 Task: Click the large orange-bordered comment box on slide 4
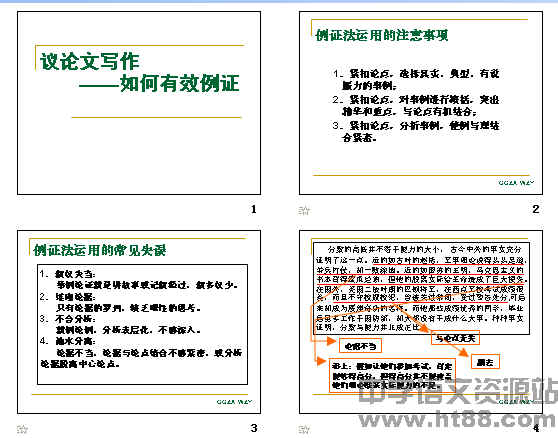(393, 375)
